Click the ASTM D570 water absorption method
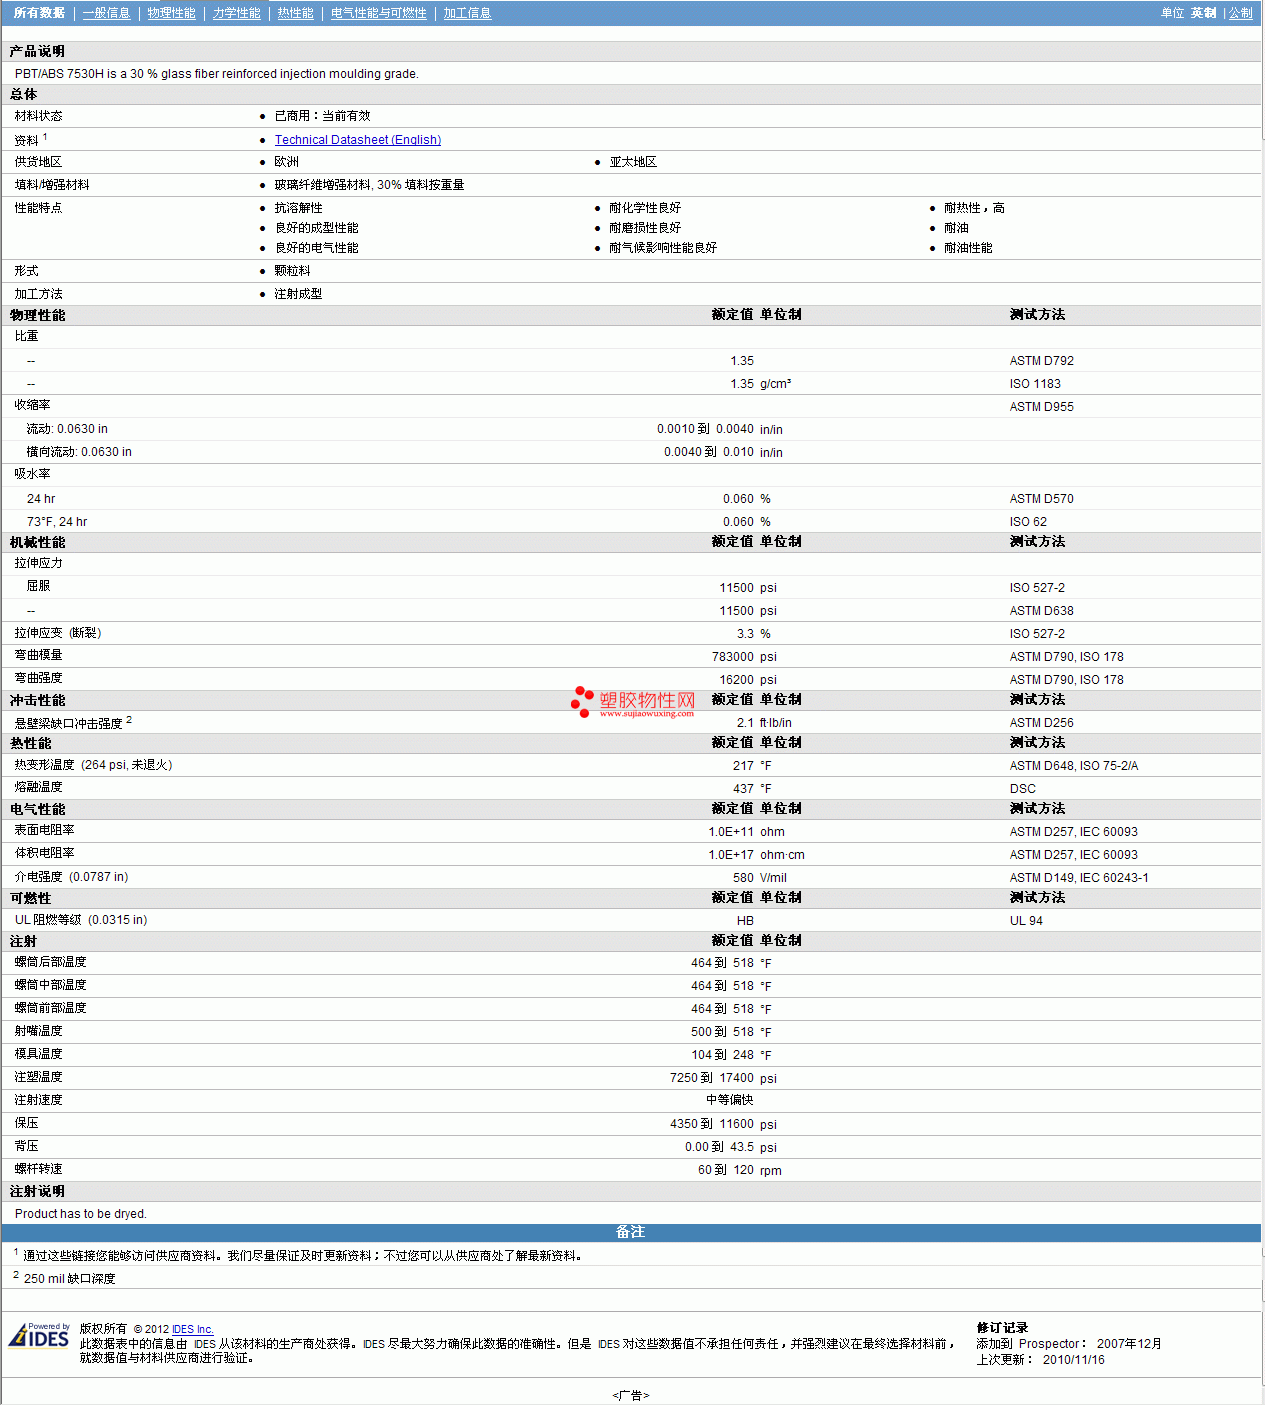The image size is (1265, 1405). [1042, 499]
